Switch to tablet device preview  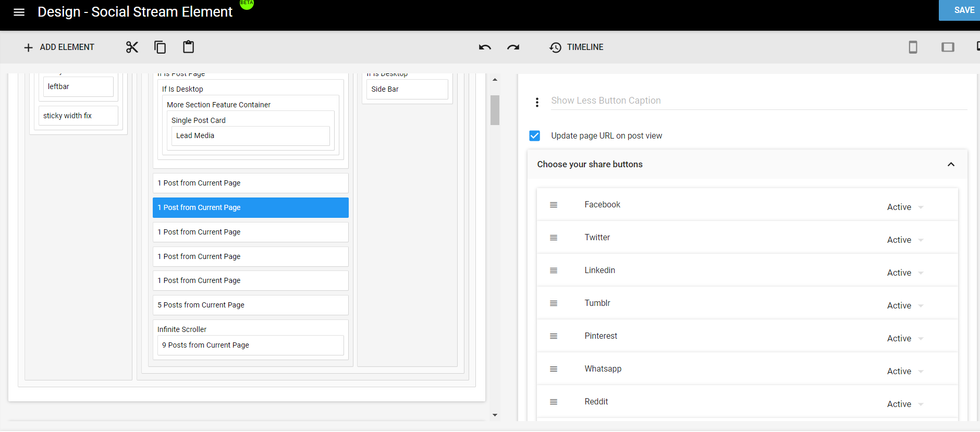pos(947,47)
